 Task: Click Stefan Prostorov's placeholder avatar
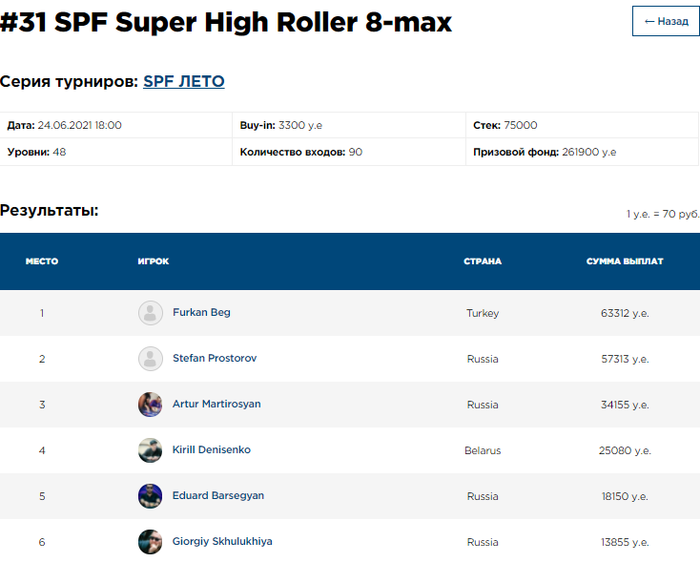click(x=150, y=359)
